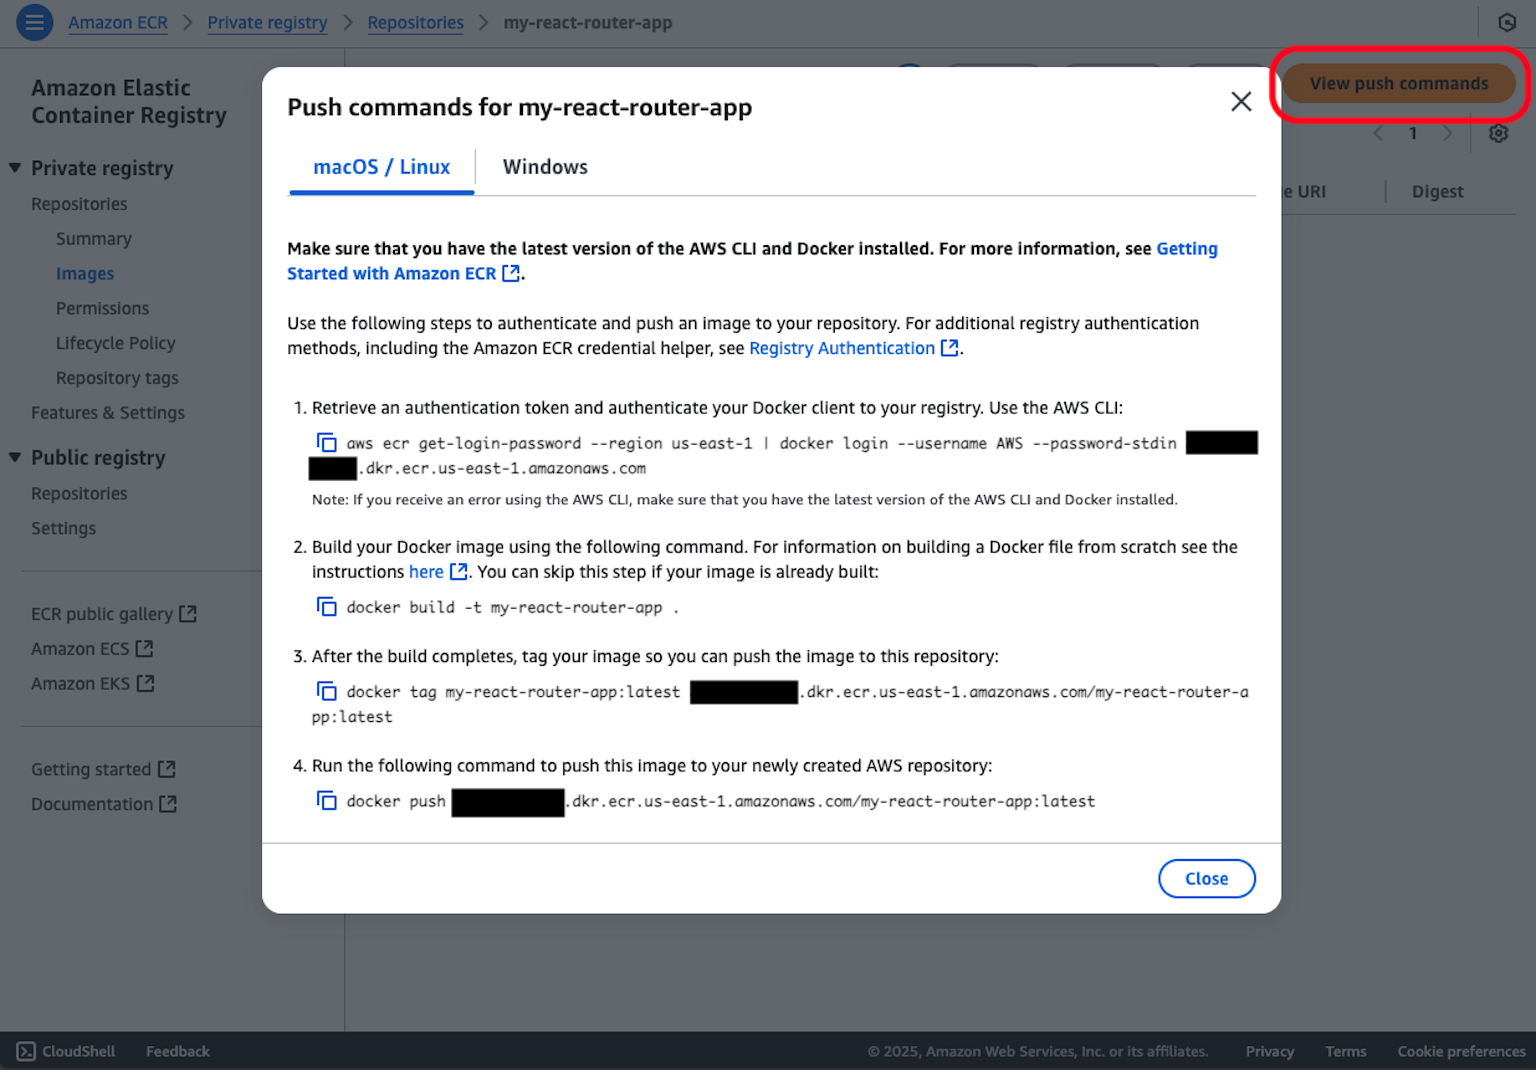
Task: Launch CloudShell from the footer
Action: point(65,1051)
